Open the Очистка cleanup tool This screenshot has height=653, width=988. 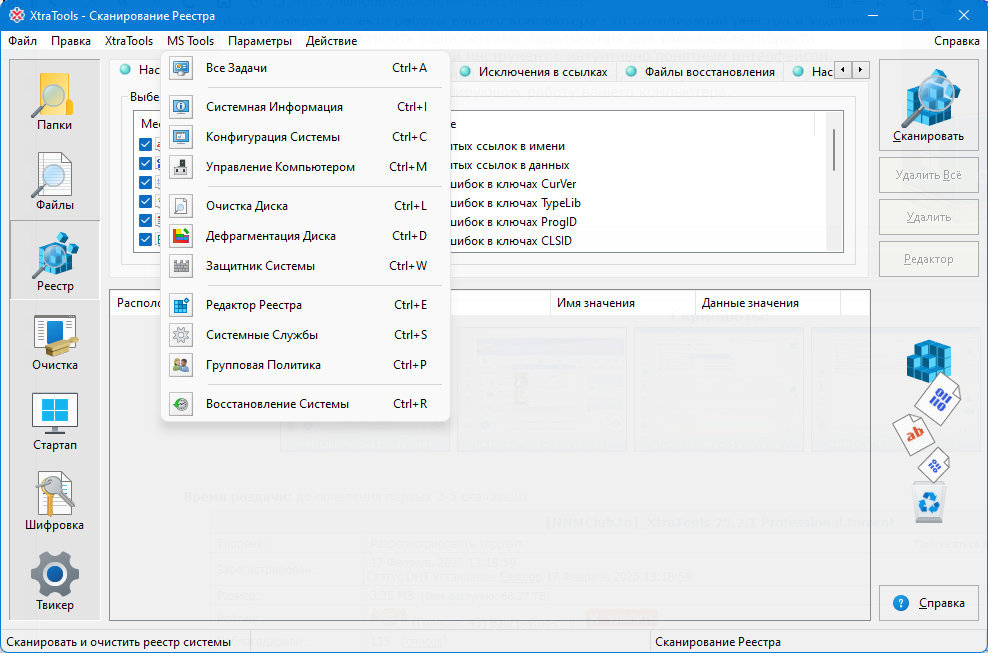coord(55,341)
